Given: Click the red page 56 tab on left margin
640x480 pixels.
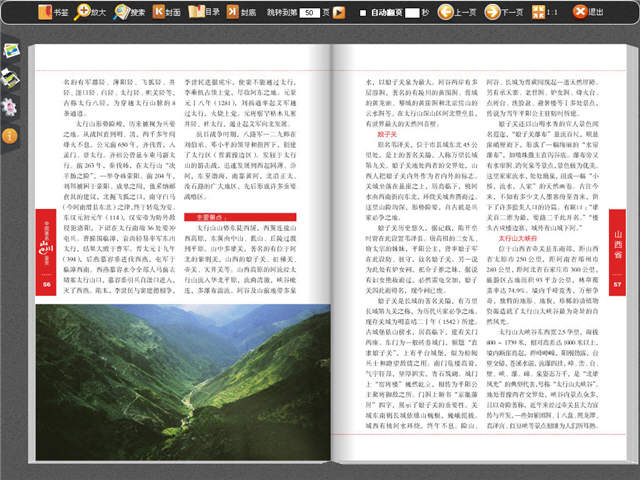Looking at the screenshot, I should click(46, 252).
